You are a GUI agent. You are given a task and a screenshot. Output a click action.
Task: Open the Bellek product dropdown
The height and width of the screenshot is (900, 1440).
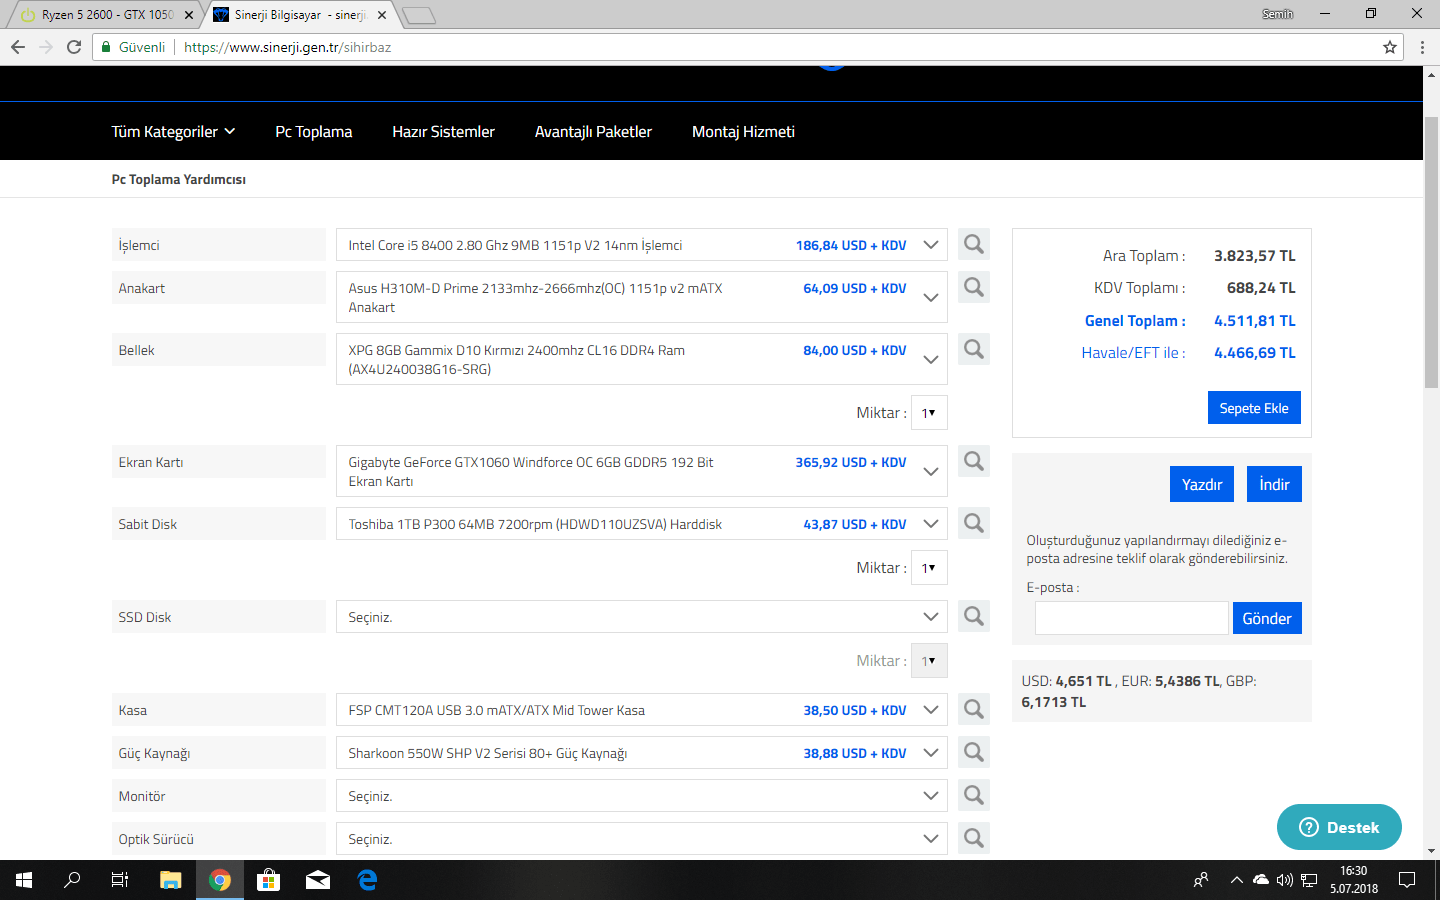(642, 359)
